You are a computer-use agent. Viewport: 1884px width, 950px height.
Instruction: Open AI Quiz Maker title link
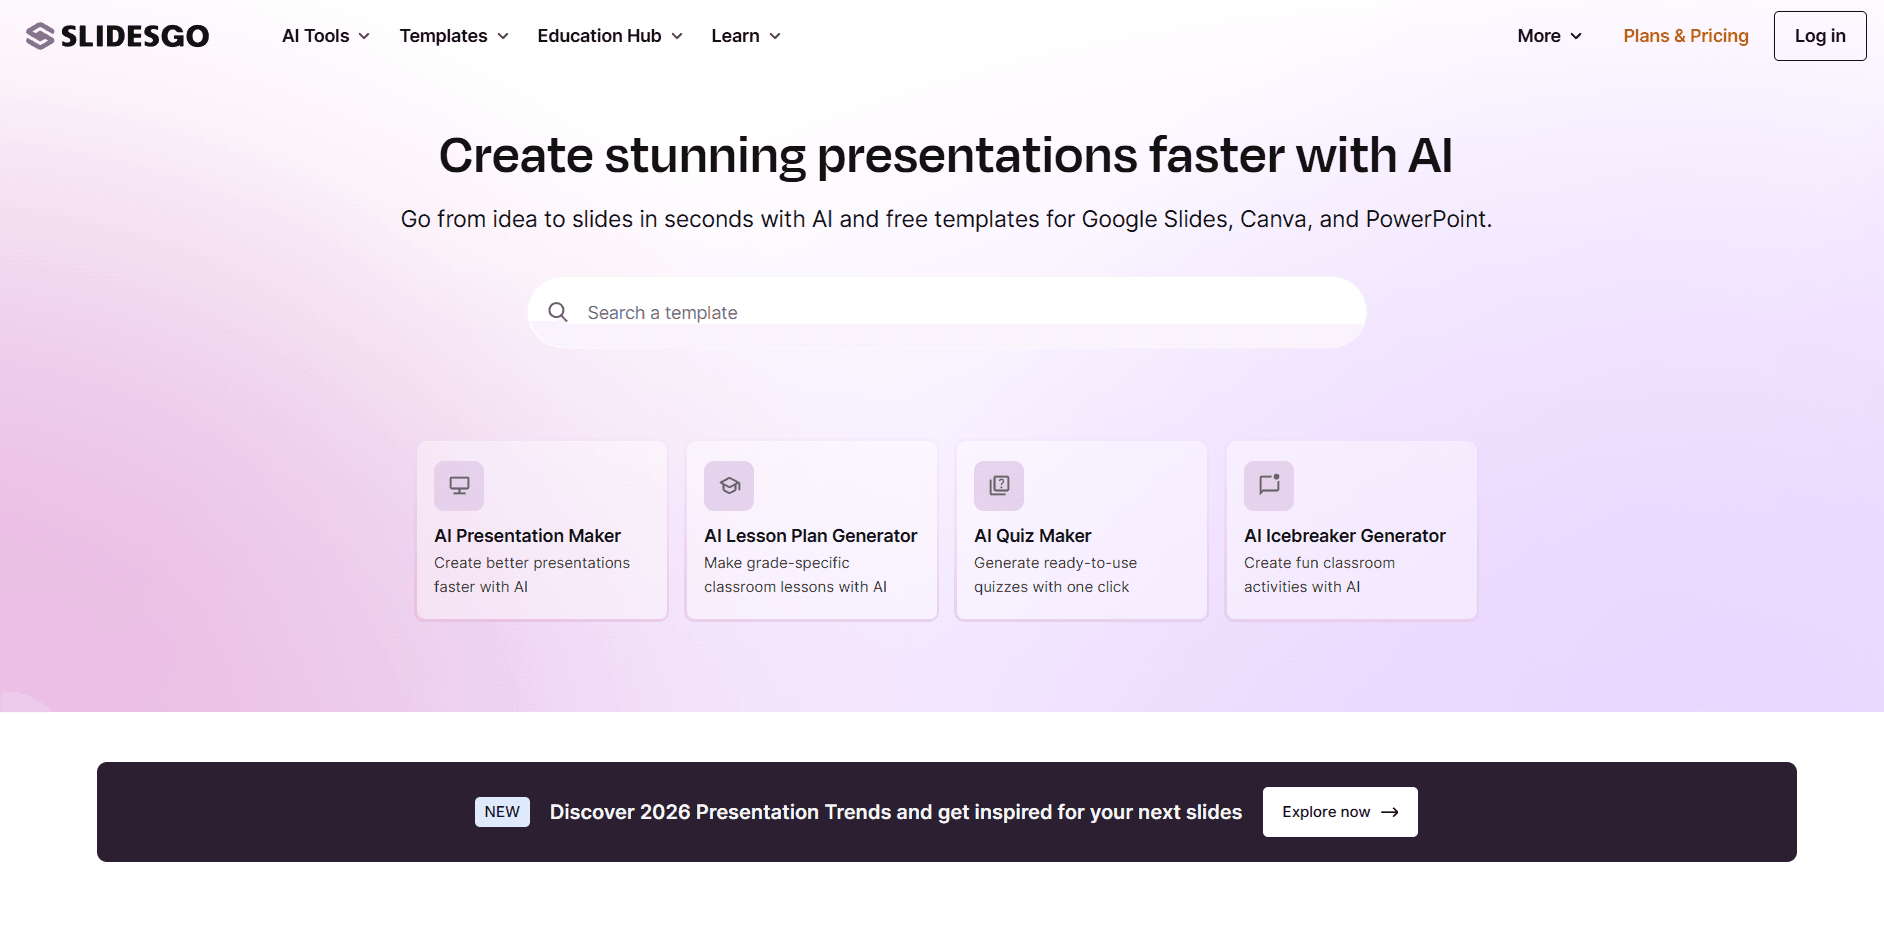[x=1032, y=536]
